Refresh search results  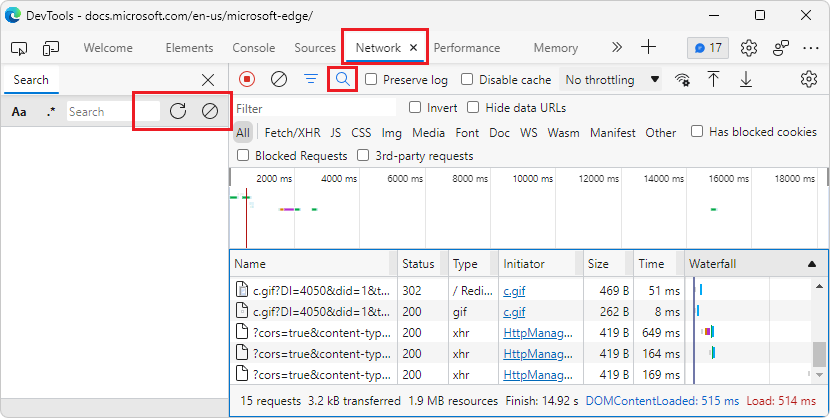[x=178, y=111]
